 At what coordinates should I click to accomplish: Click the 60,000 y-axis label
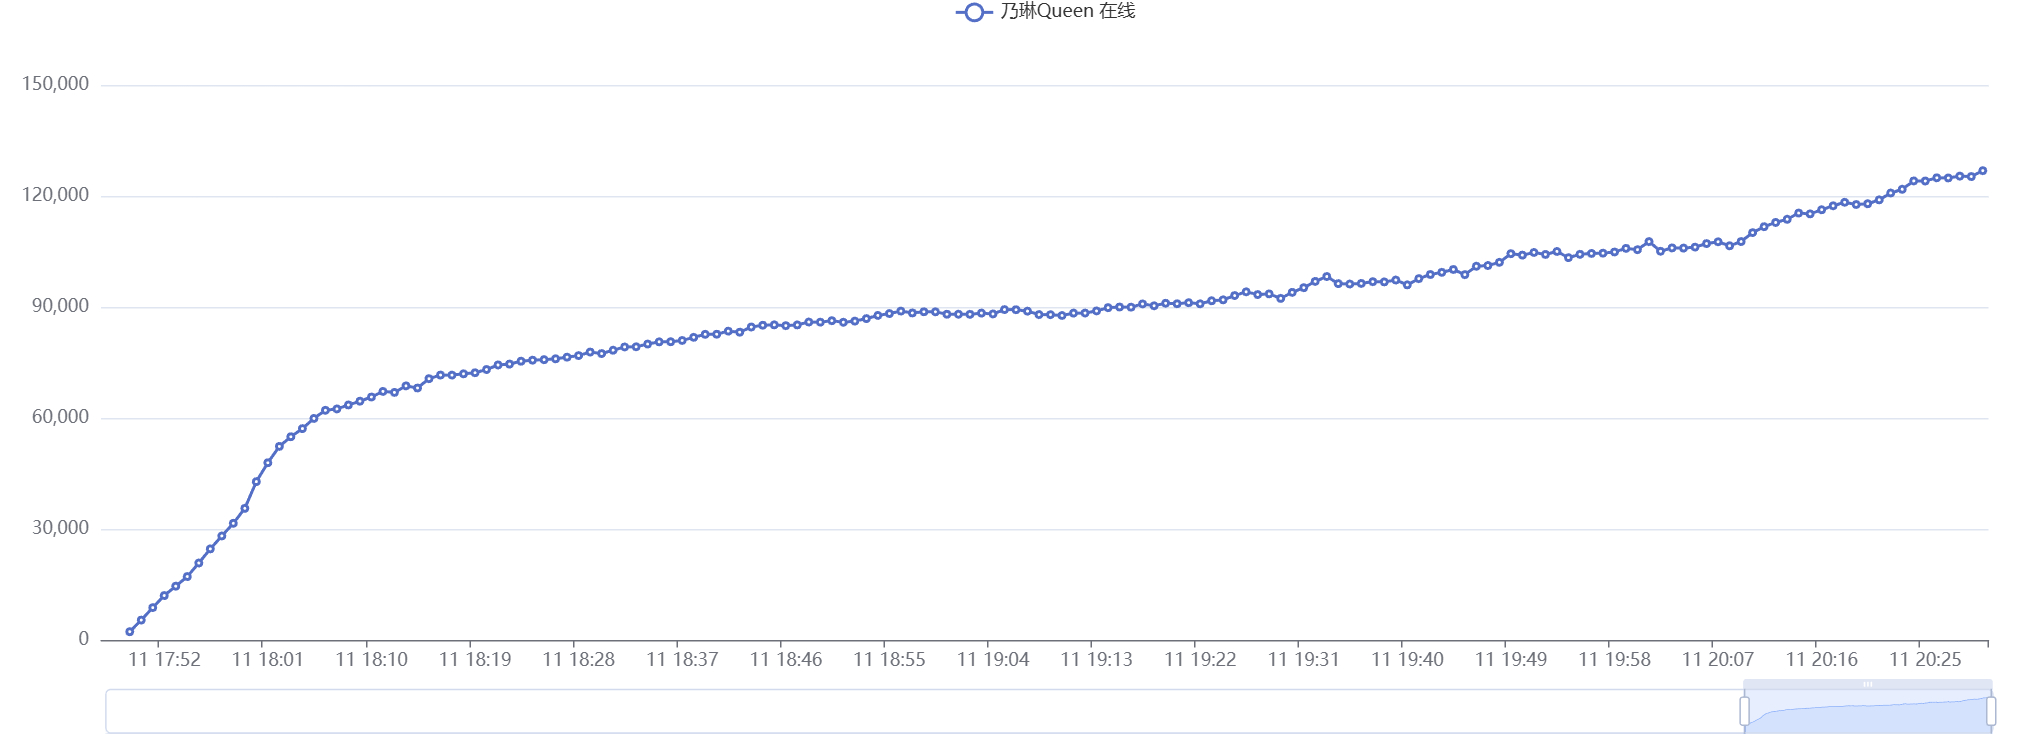pyautogui.click(x=60, y=417)
